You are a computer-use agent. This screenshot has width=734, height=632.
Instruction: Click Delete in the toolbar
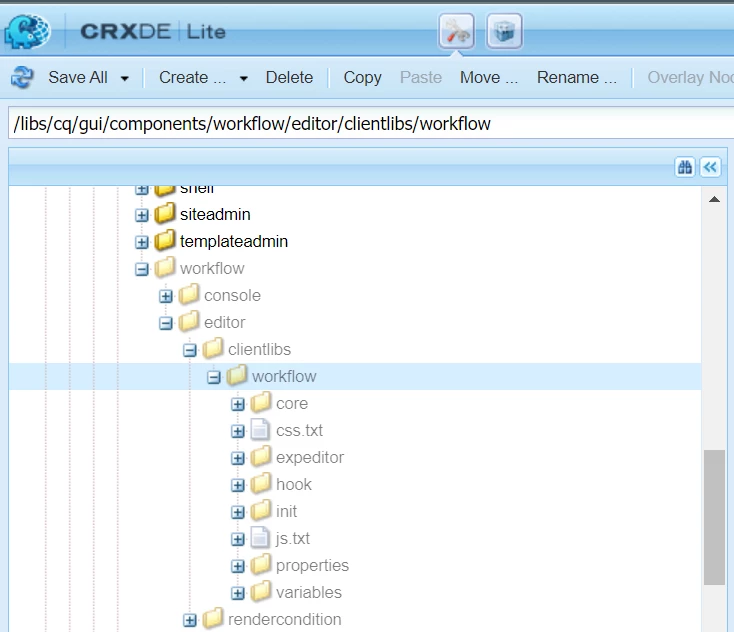pyautogui.click(x=289, y=77)
